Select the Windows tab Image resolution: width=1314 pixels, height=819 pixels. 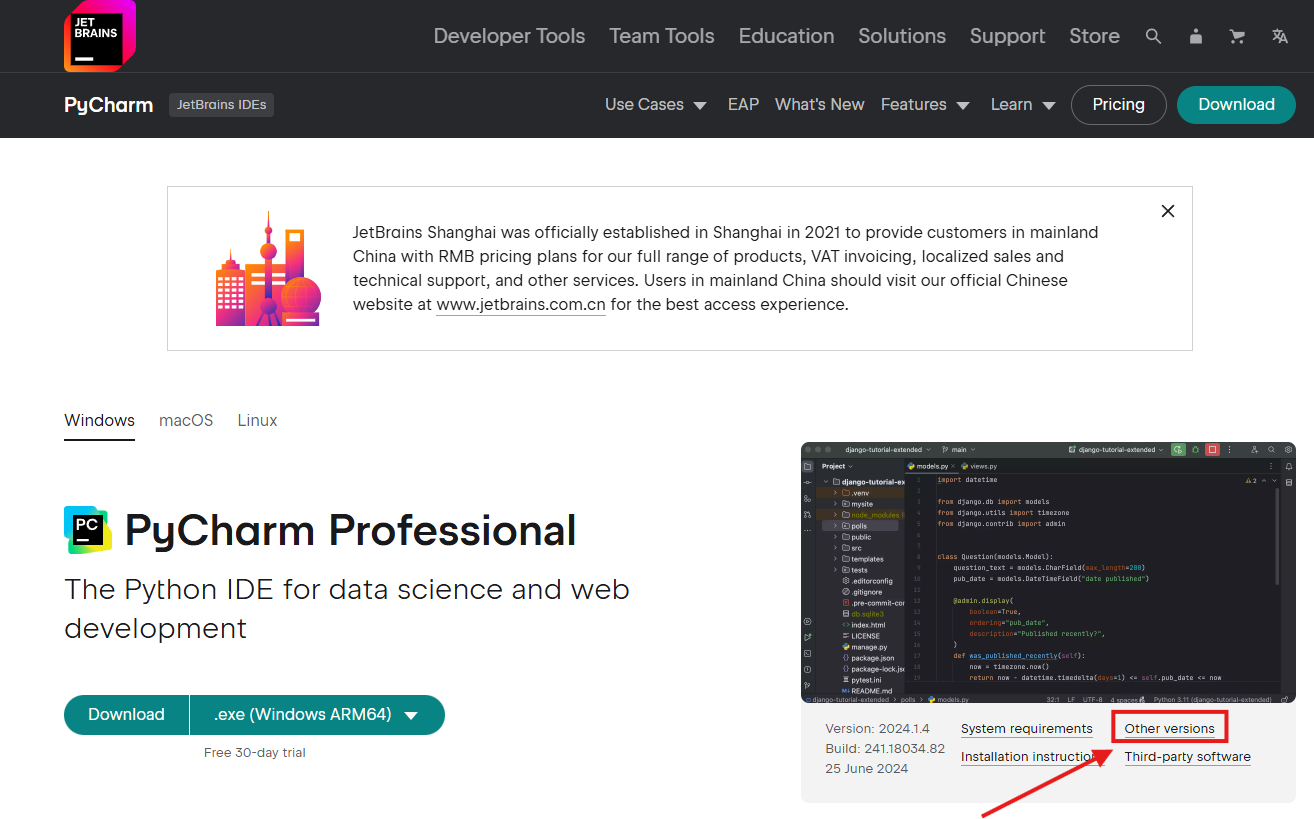point(99,421)
